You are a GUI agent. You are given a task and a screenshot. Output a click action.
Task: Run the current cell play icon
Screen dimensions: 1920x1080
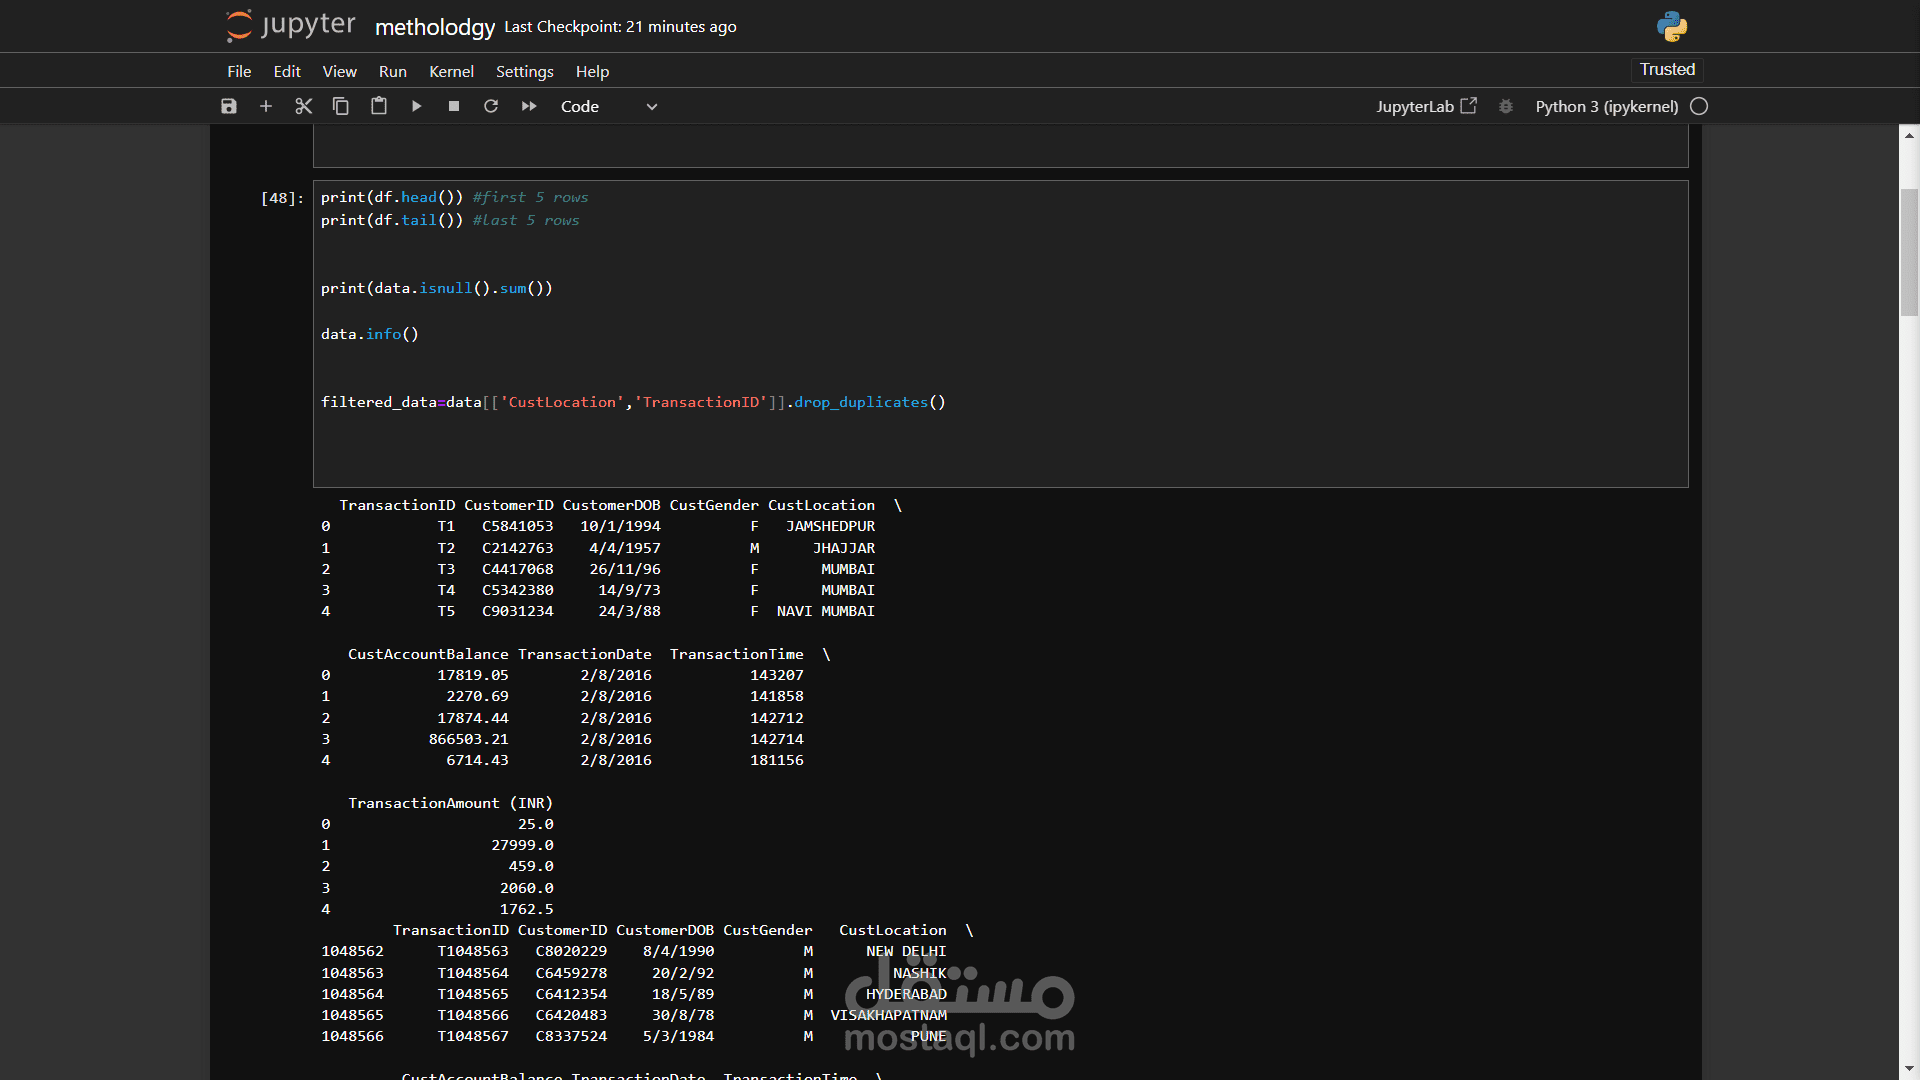[x=416, y=106]
